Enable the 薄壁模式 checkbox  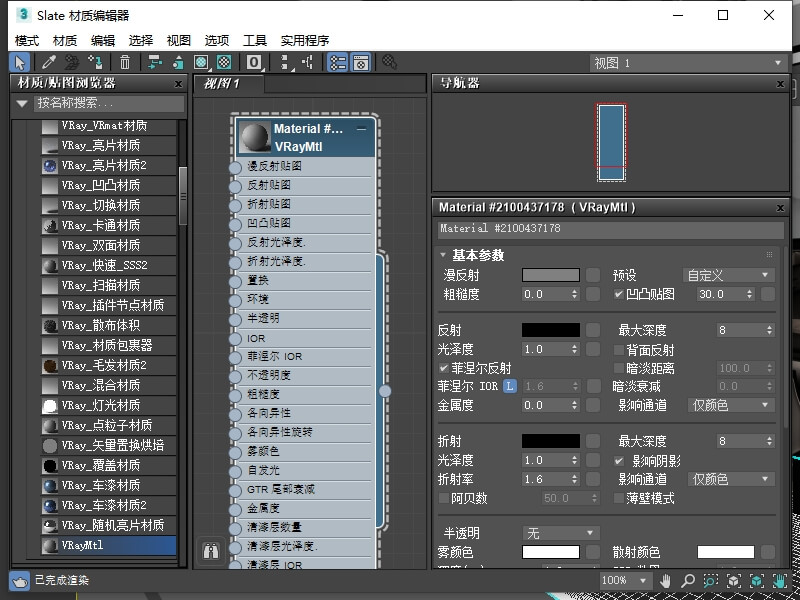coord(619,498)
